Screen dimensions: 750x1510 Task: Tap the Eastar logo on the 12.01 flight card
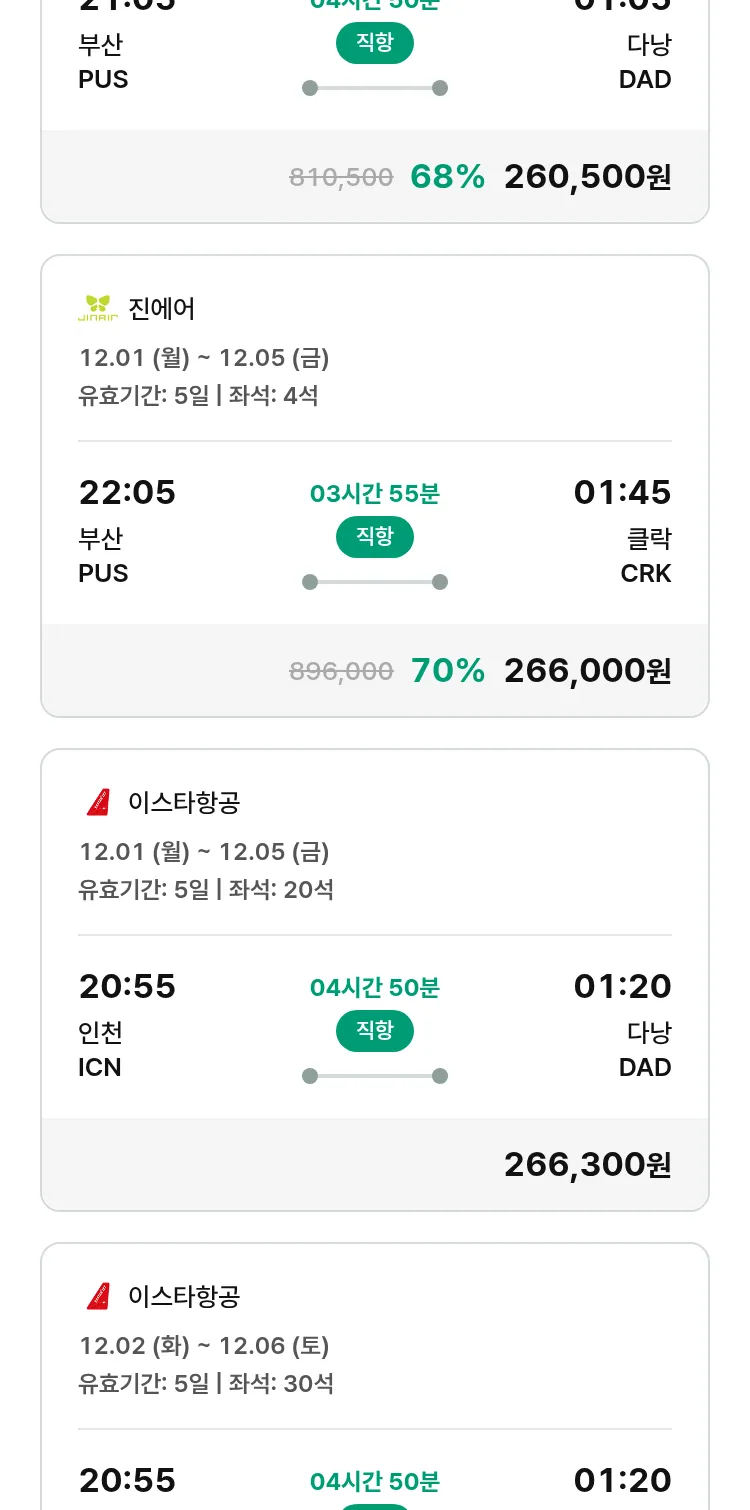pos(98,802)
